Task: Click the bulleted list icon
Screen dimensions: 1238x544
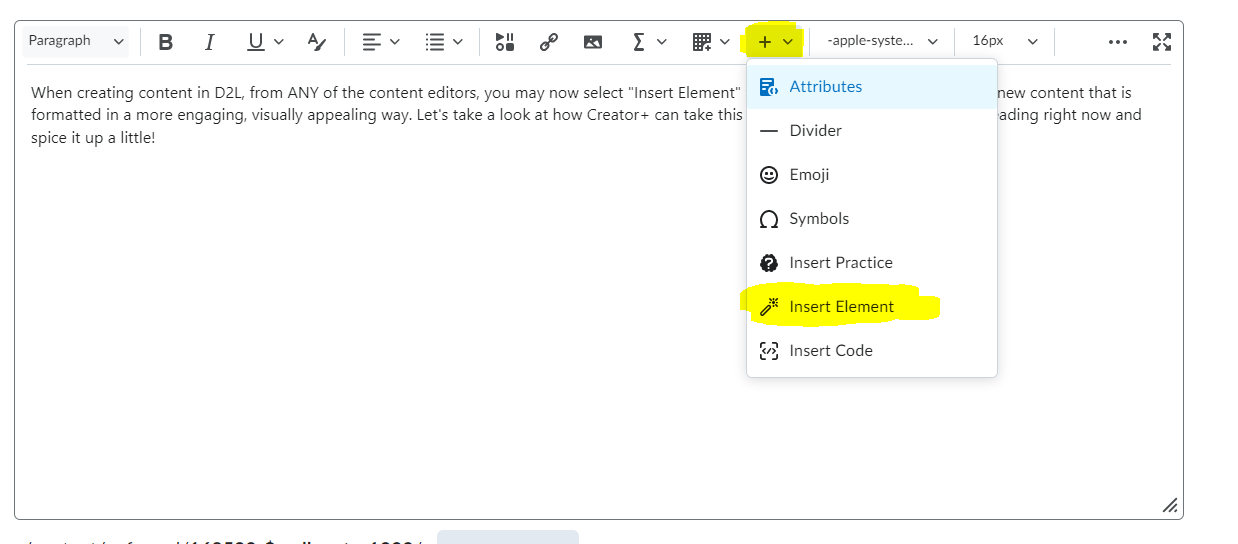Action: tap(434, 42)
